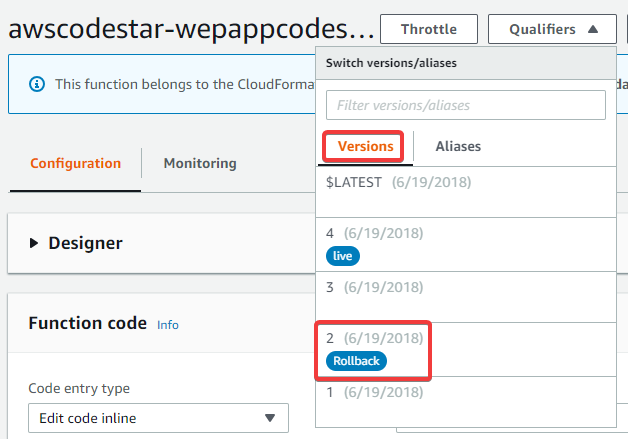Screen dimensions: 628x439
Task: Select version 1 from the list
Action: (466, 402)
